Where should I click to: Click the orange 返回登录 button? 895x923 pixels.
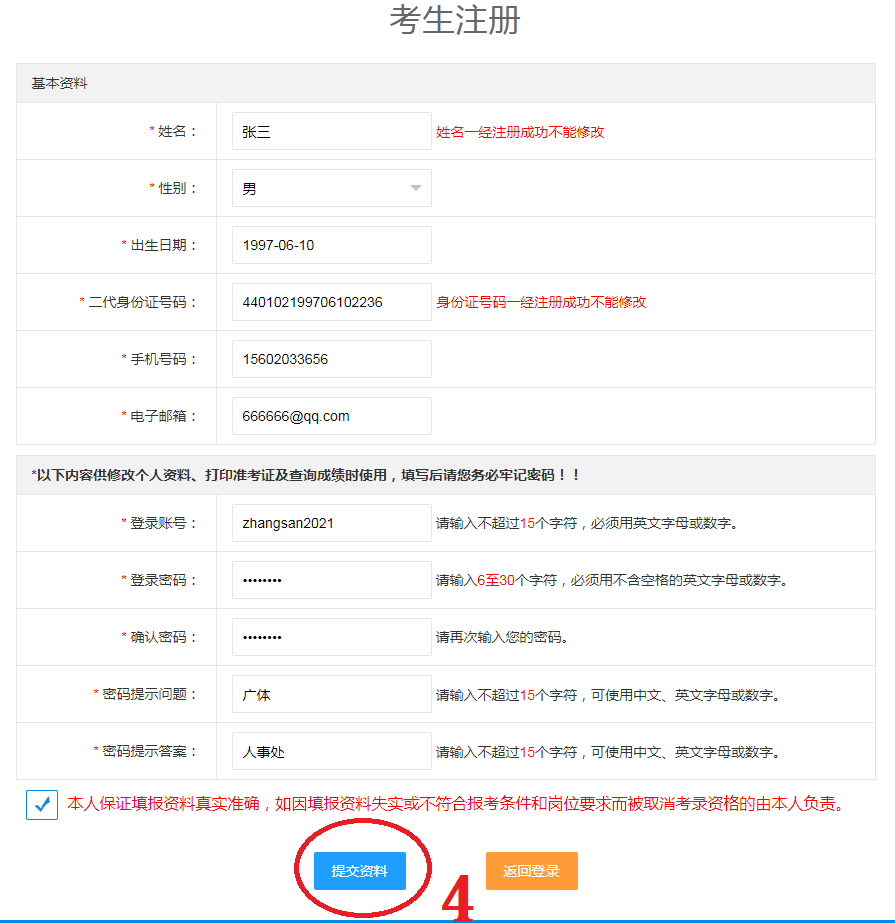531,871
